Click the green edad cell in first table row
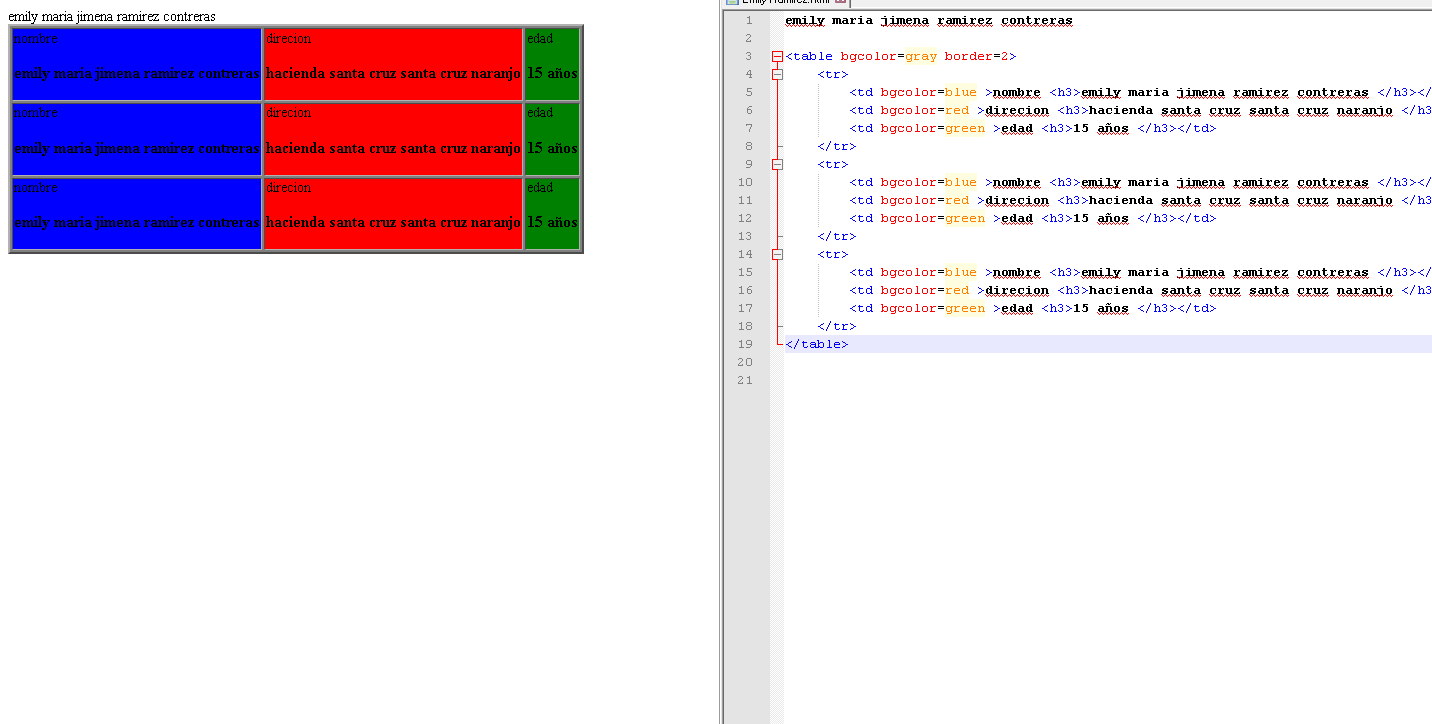Viewport: 1432px width, 724px height. (x=552, y=63)
